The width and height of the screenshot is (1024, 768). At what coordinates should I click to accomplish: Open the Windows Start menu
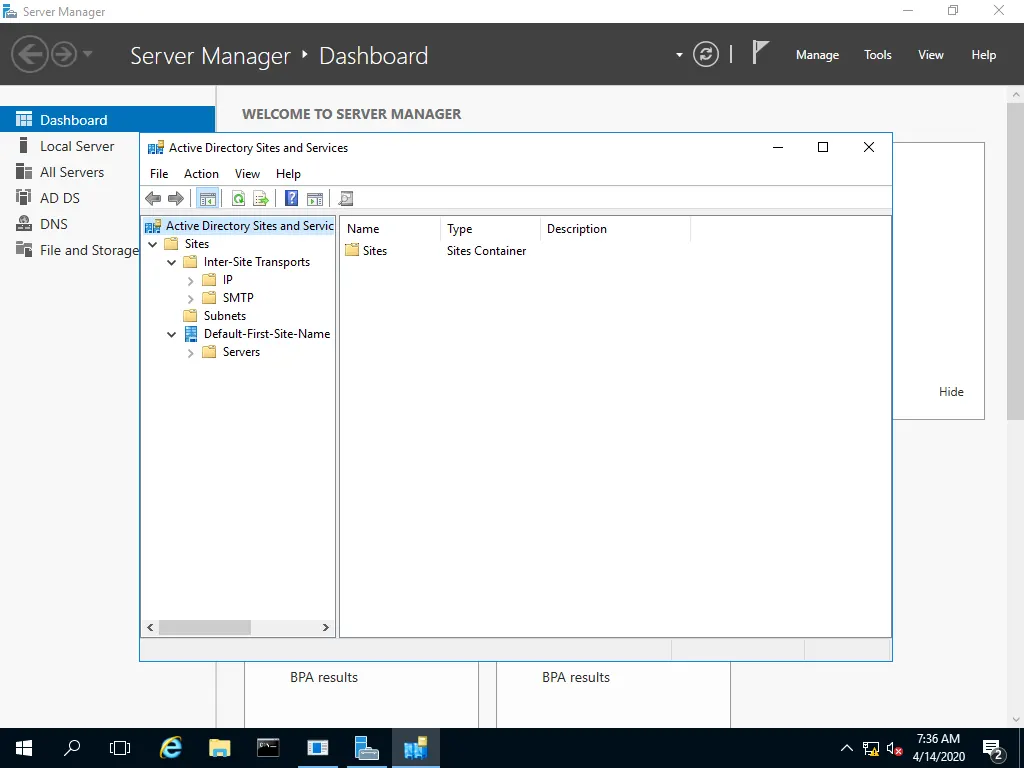[x=24, y=748]
